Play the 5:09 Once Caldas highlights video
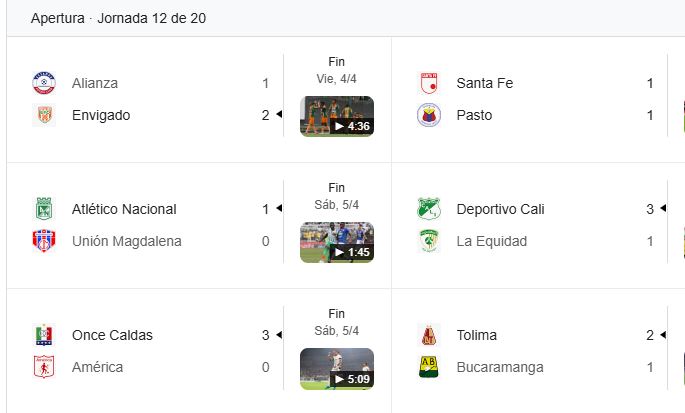The height and width of the screenshot is (413, 685). 337,368
